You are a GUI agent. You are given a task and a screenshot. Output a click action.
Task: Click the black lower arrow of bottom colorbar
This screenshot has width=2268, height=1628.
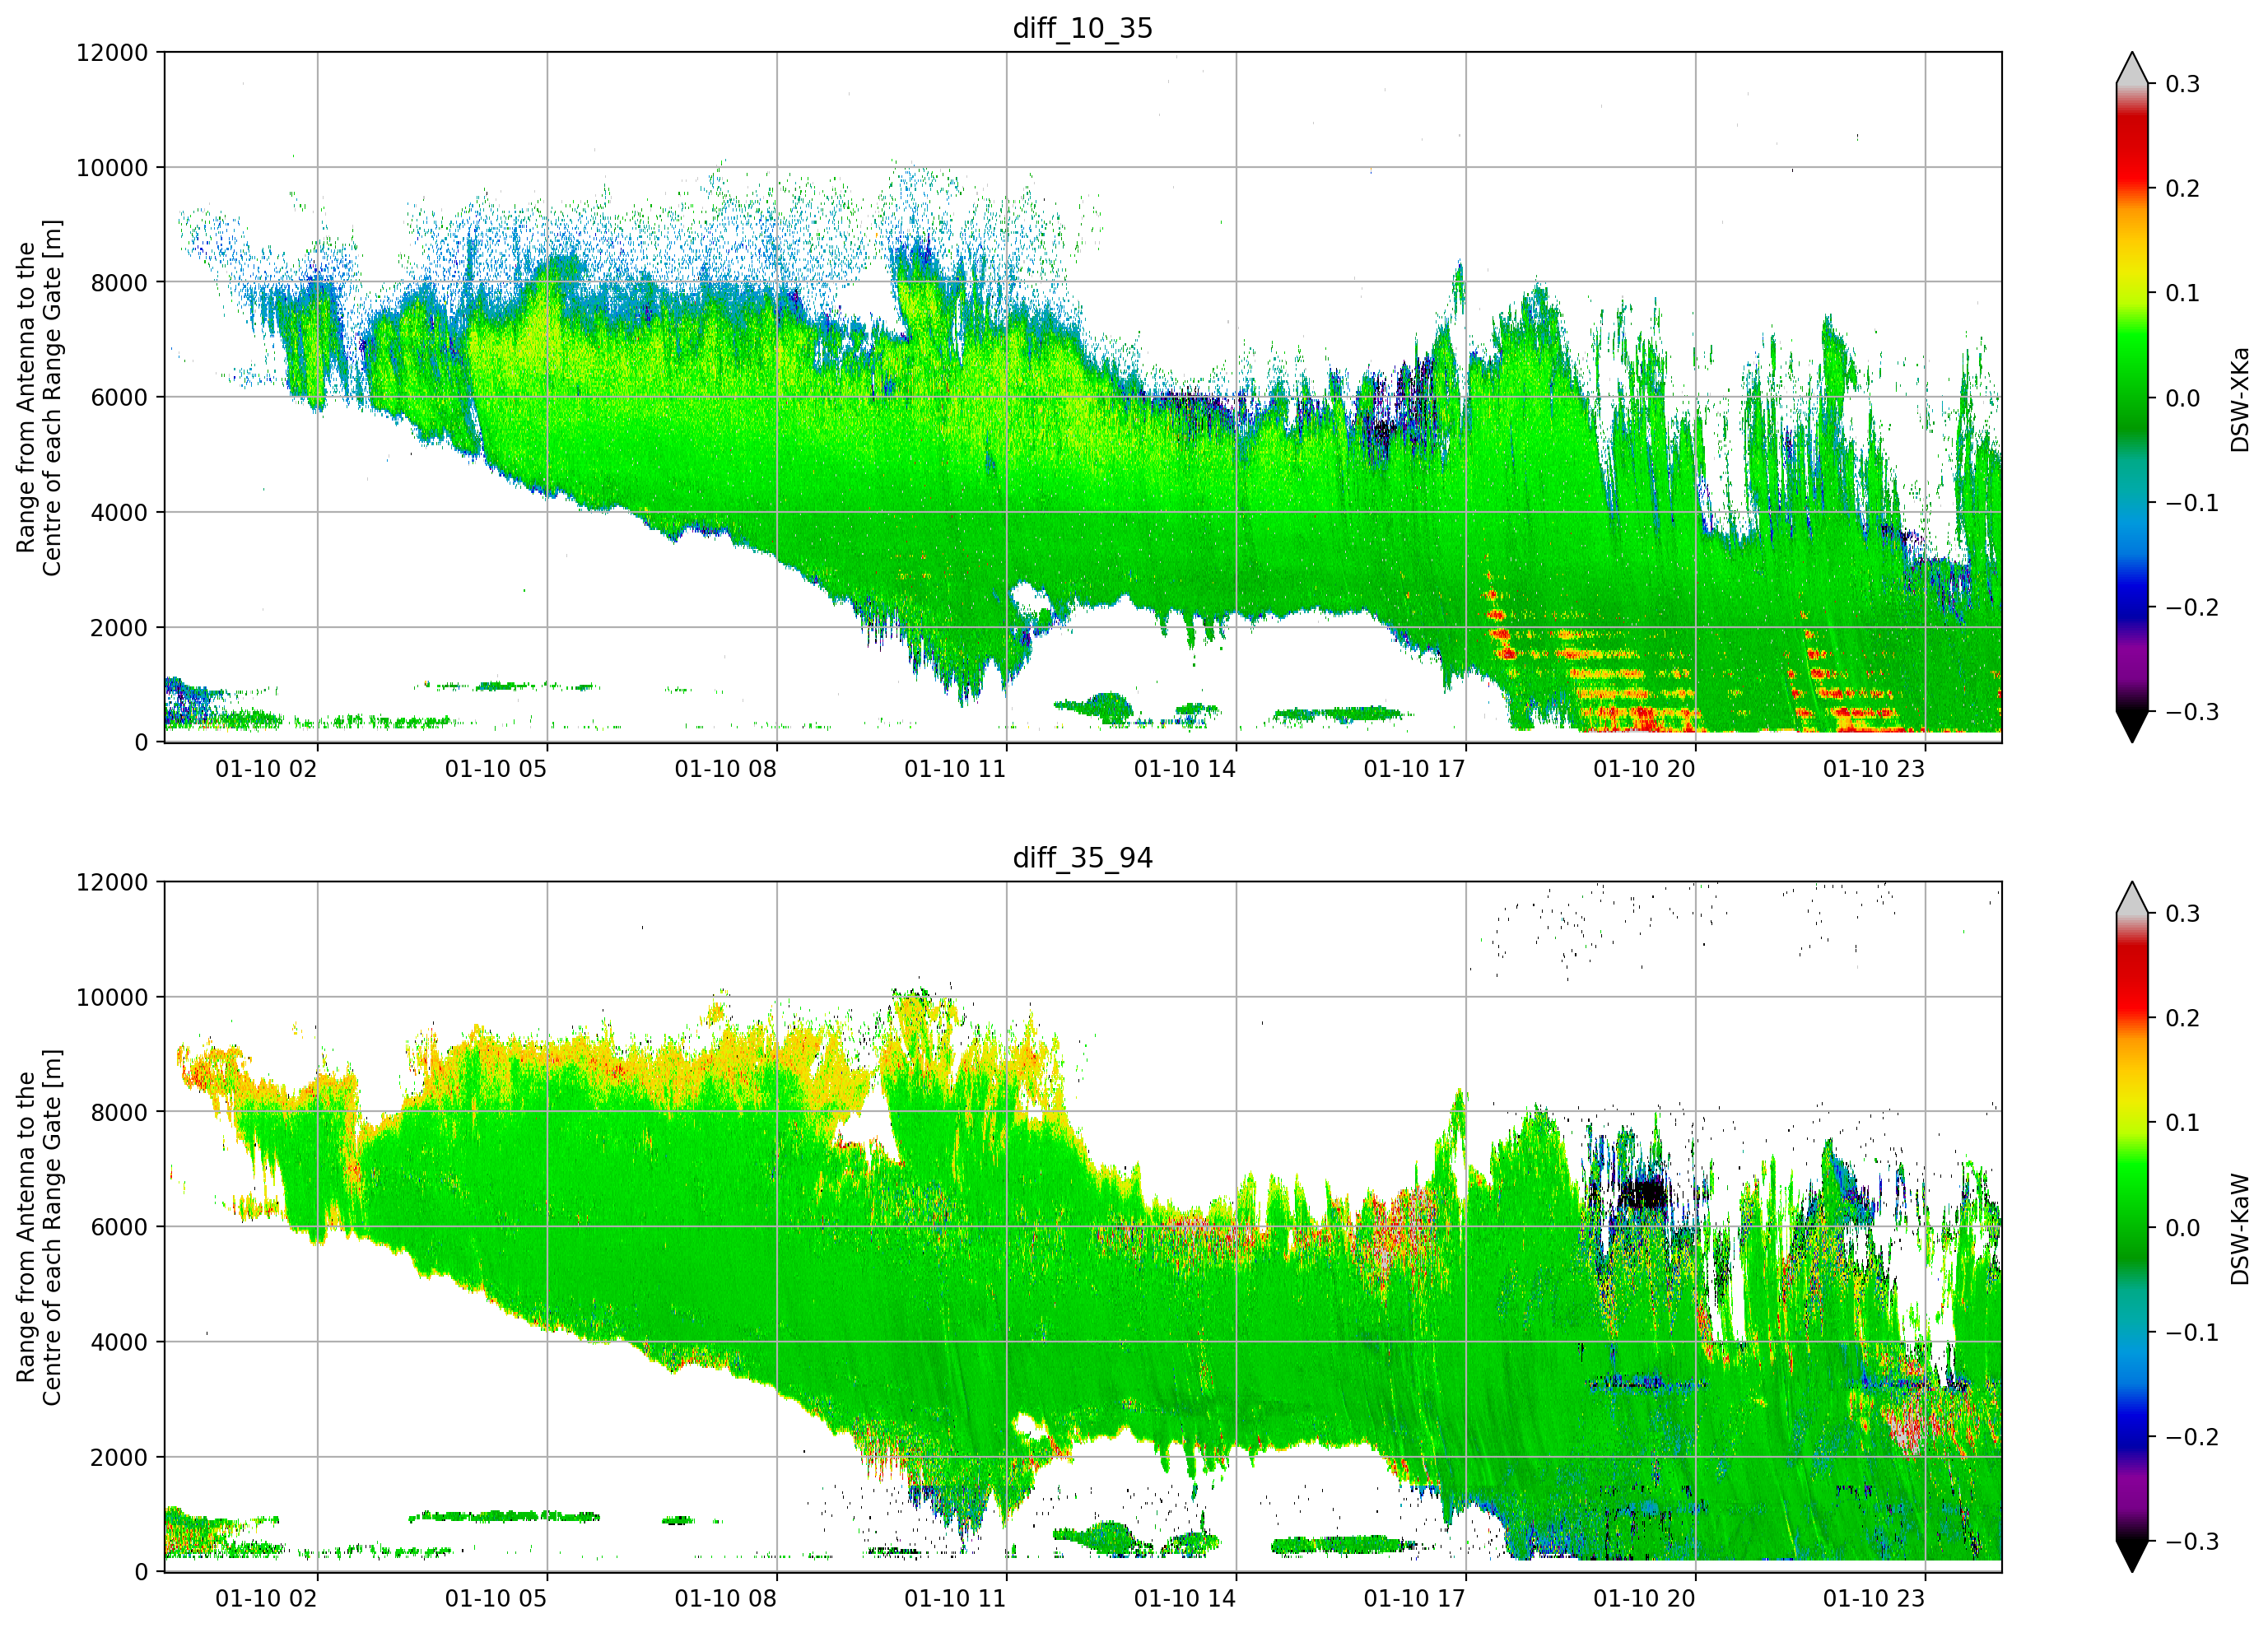click(x=2132, y=1557)
